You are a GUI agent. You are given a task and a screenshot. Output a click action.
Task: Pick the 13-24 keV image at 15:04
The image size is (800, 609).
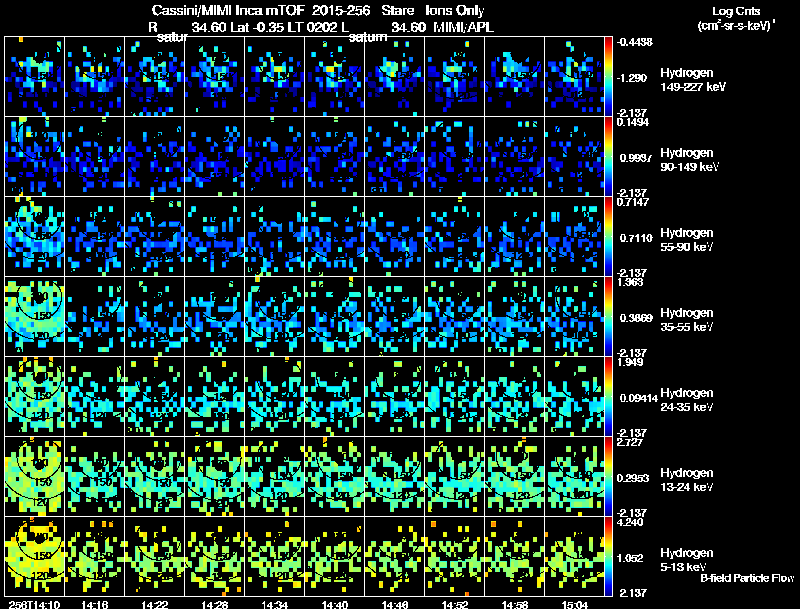(x=575, y=476)
